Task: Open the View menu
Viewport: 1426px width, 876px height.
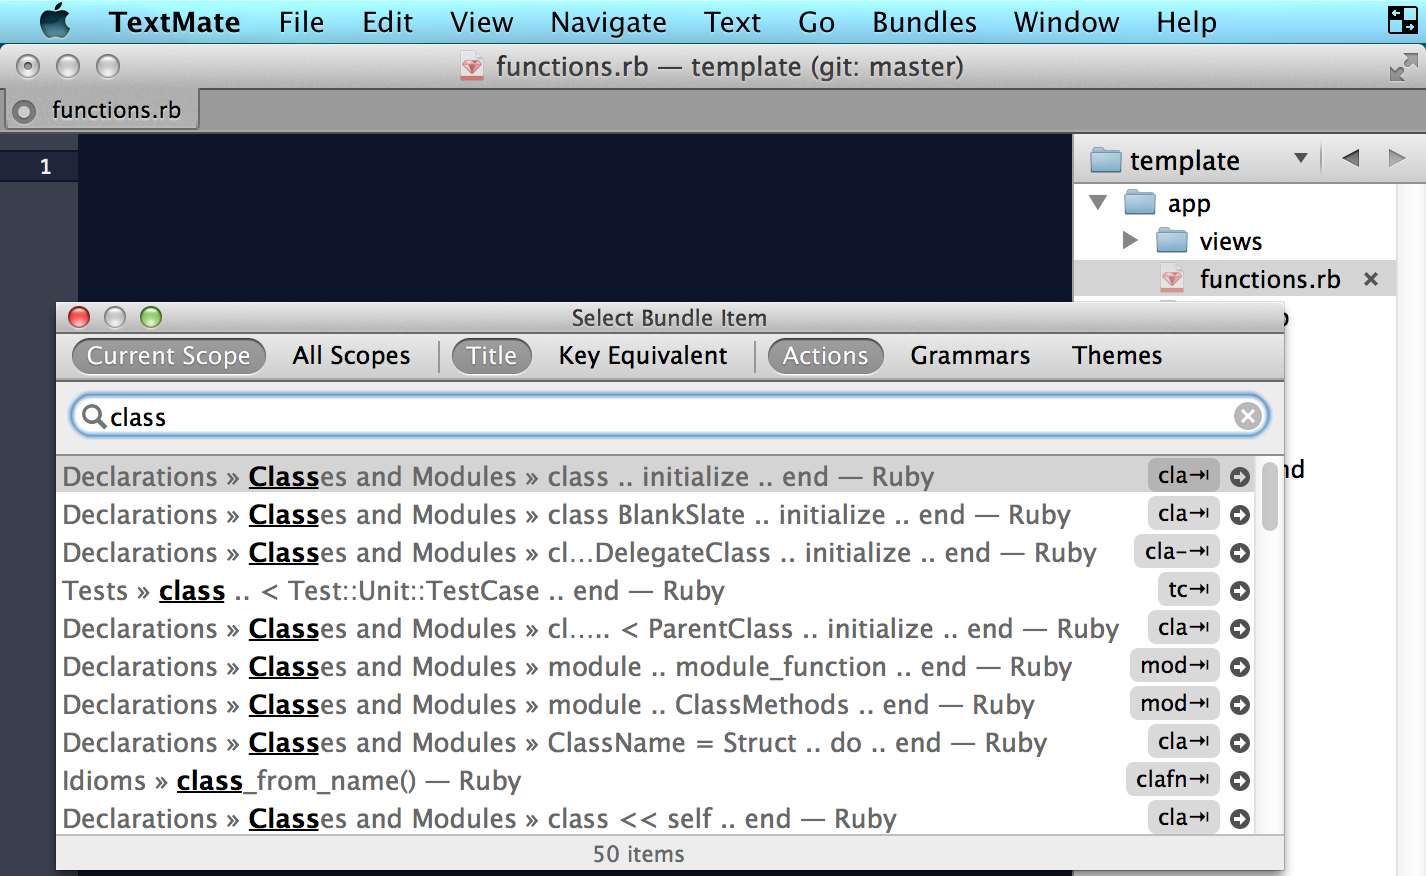Action: (x=481, y=22)
